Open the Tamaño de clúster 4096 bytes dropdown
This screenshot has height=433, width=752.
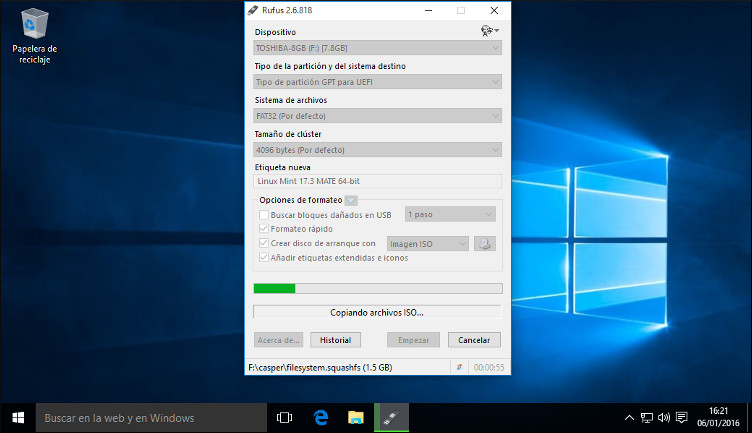click(377, 150)
